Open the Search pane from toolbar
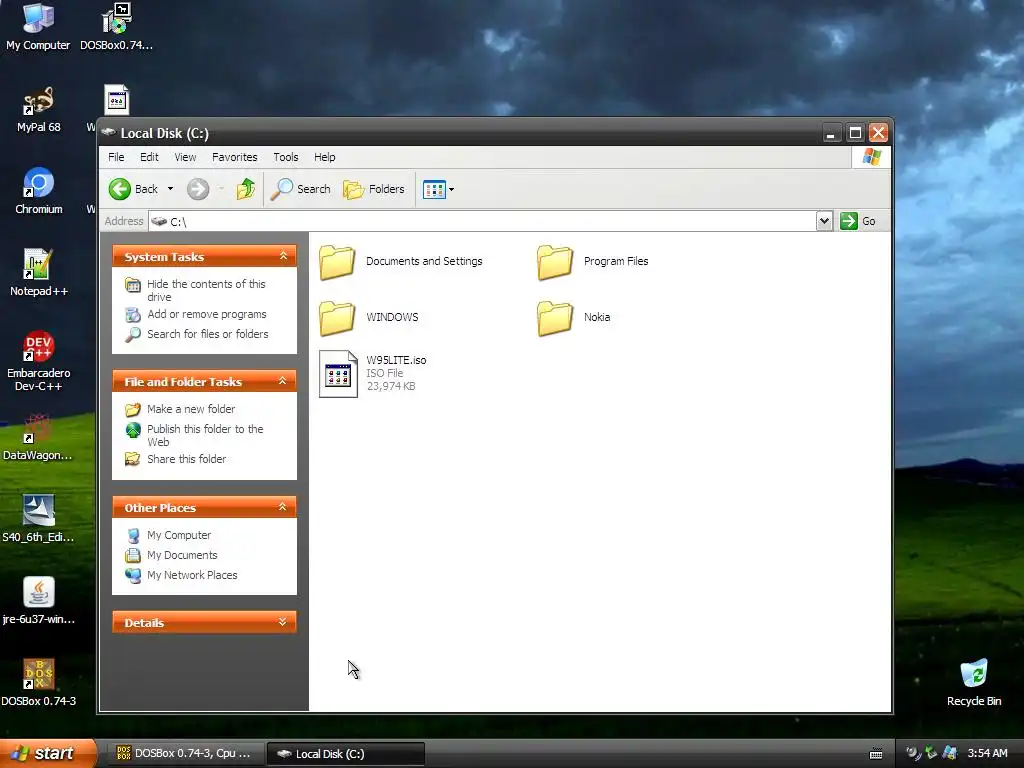The image size is (1024, 768). coord(301,189)
